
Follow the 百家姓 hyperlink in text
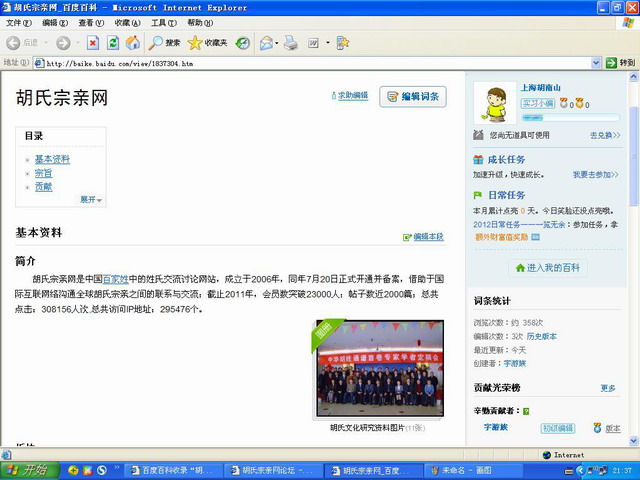116,280
